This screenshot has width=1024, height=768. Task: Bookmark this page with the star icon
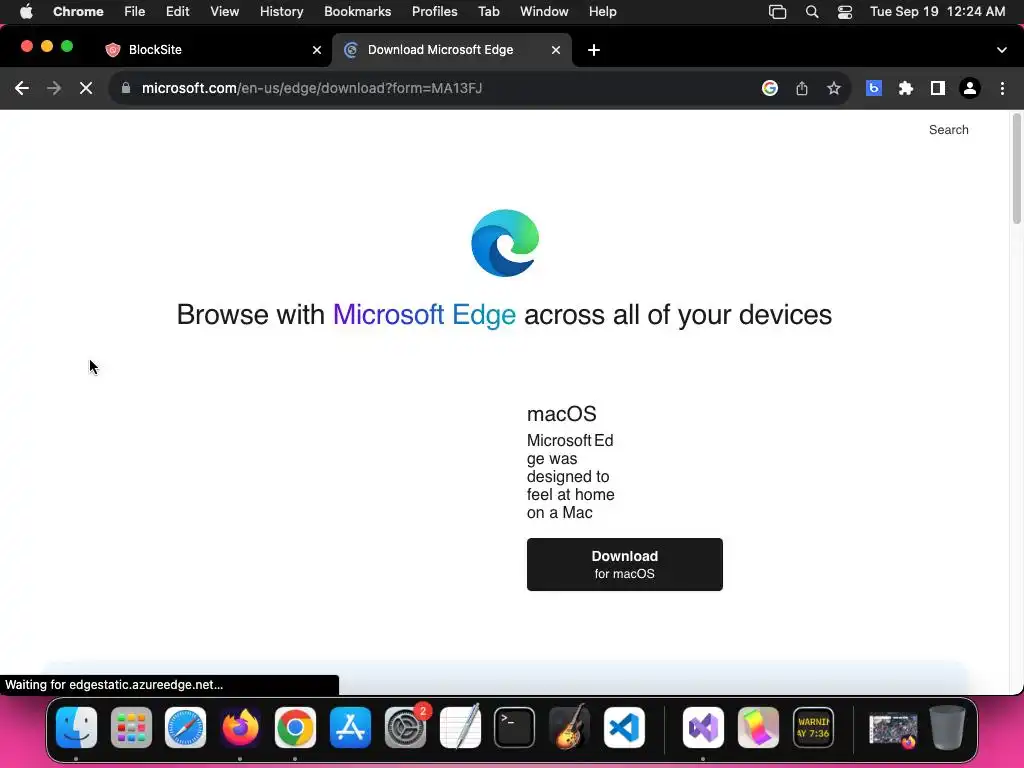pos(834,88)
